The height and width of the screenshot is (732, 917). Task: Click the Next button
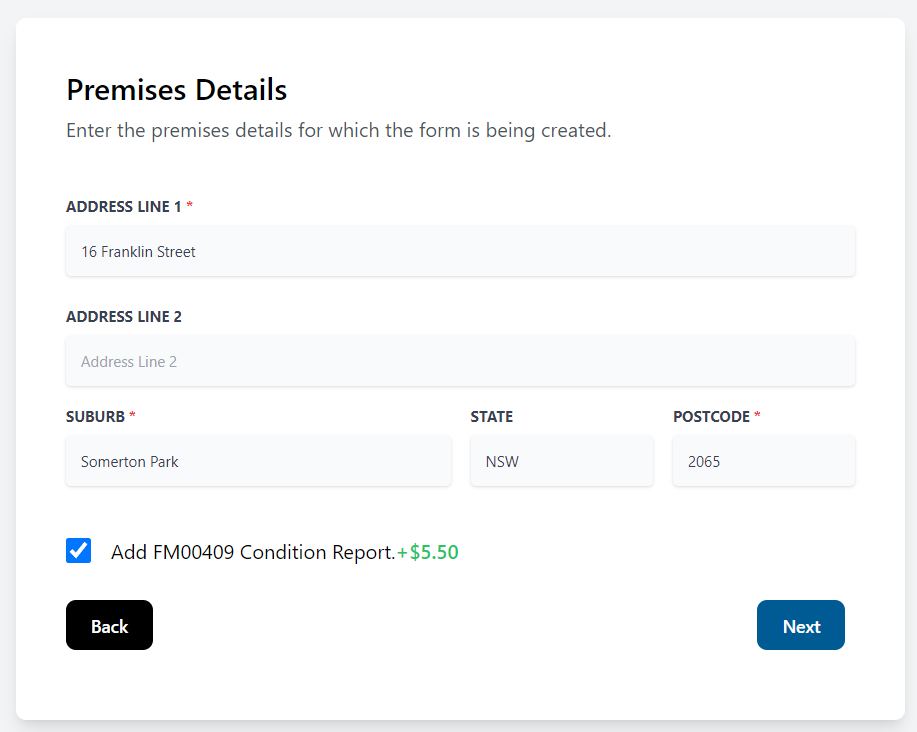(800, 625)
